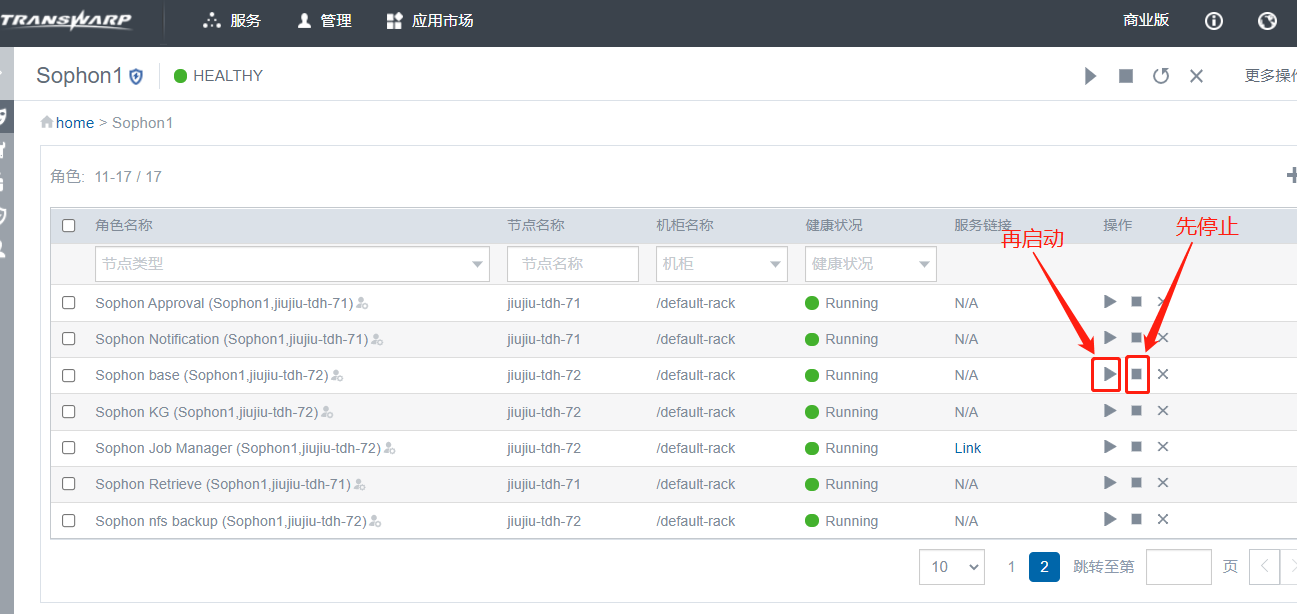Open the page size dropdown showing 10
1297x614 pixels.
tap(951, 567)
